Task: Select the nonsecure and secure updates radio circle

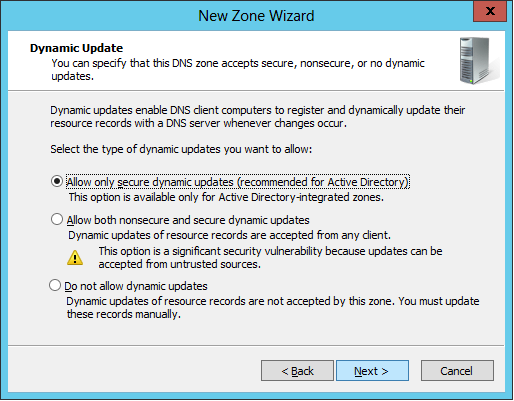Action: pos(57,219)
